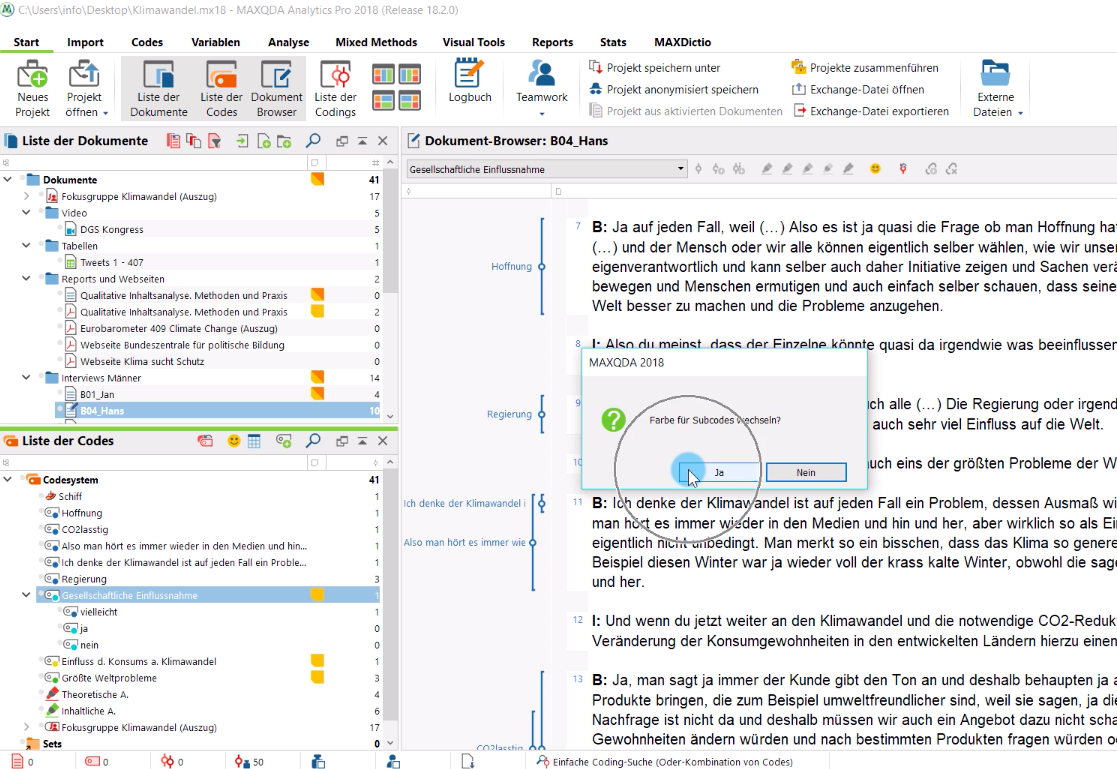Click the green-arrow import documents icon

(242, 141)
